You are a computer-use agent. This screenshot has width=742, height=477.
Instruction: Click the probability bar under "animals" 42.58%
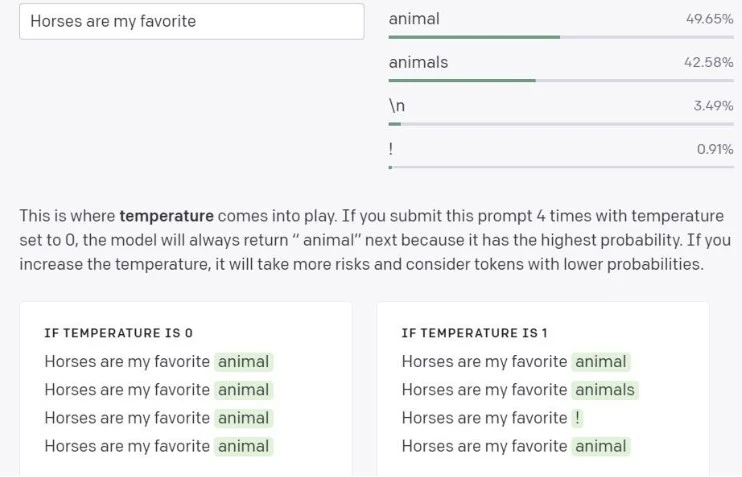(x=560, y=80)
